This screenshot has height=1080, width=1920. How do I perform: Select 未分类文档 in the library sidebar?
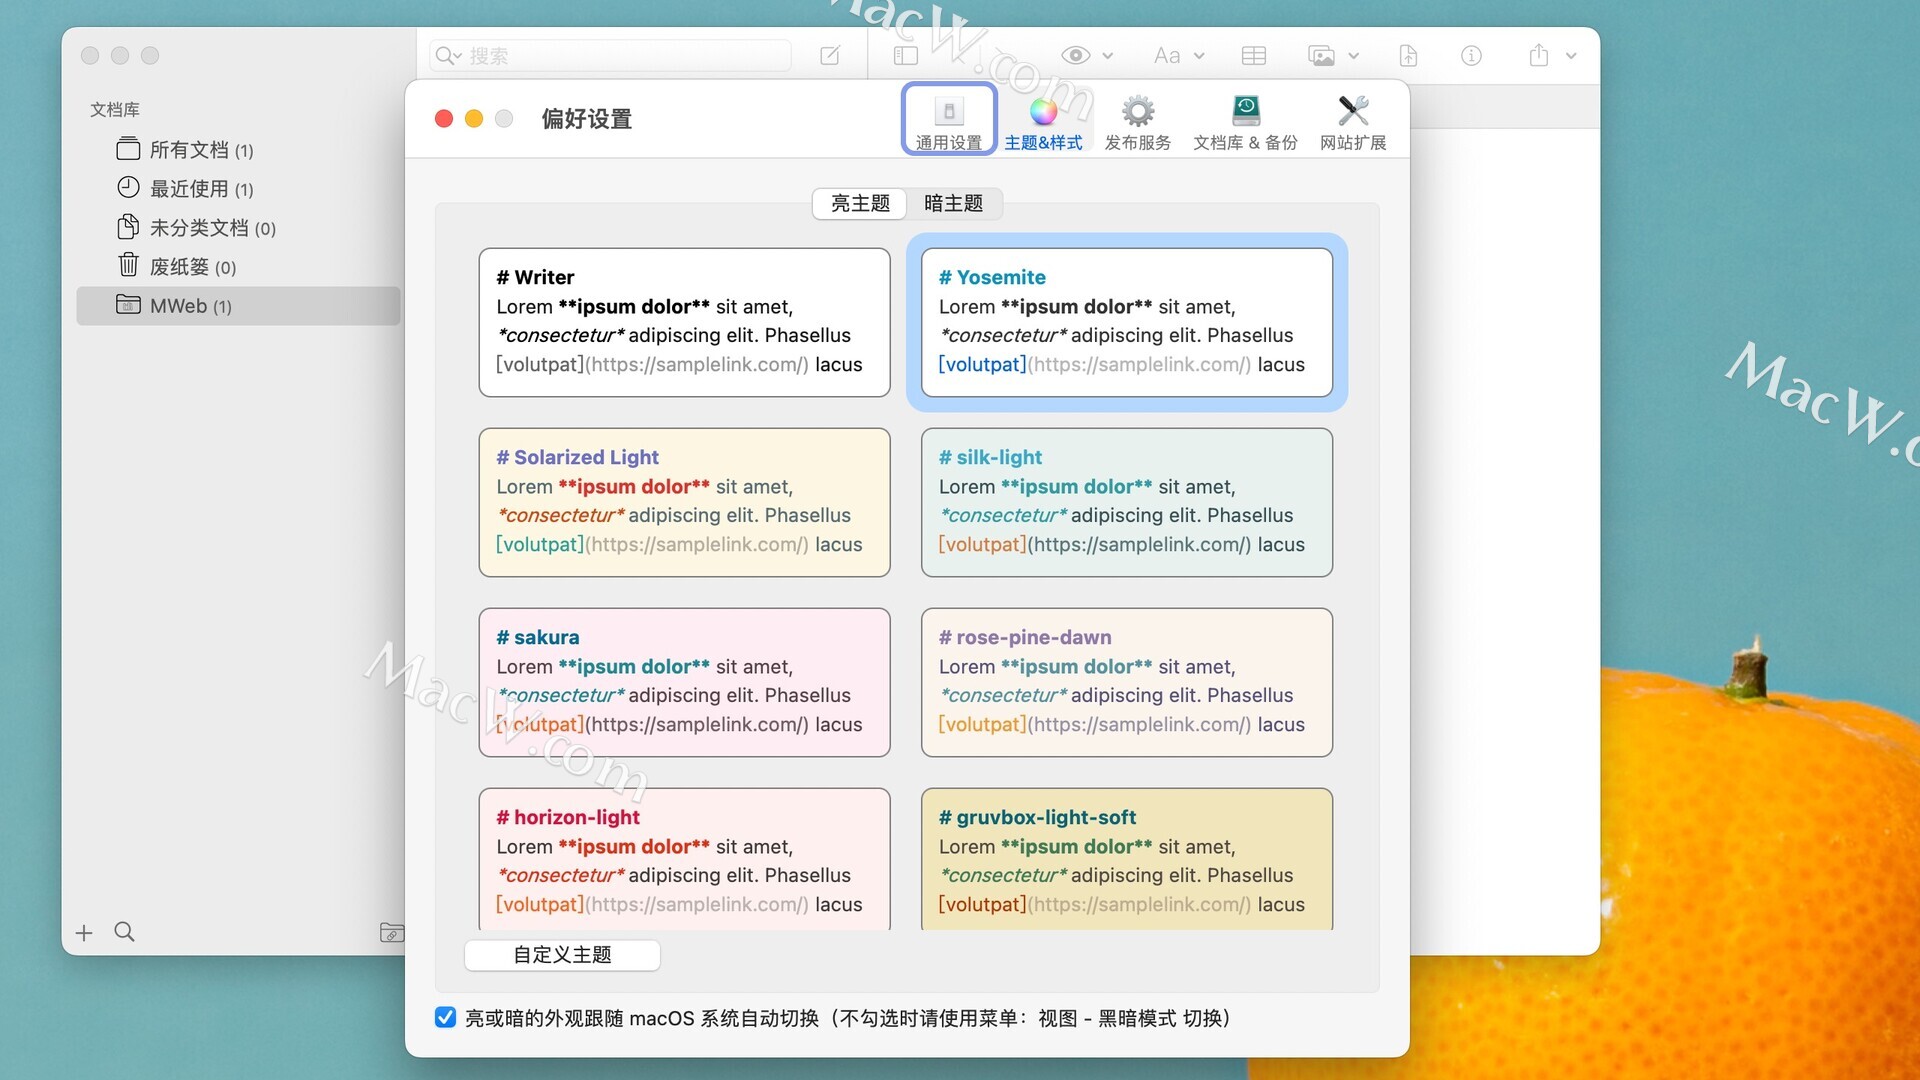[x=238, y=228]
